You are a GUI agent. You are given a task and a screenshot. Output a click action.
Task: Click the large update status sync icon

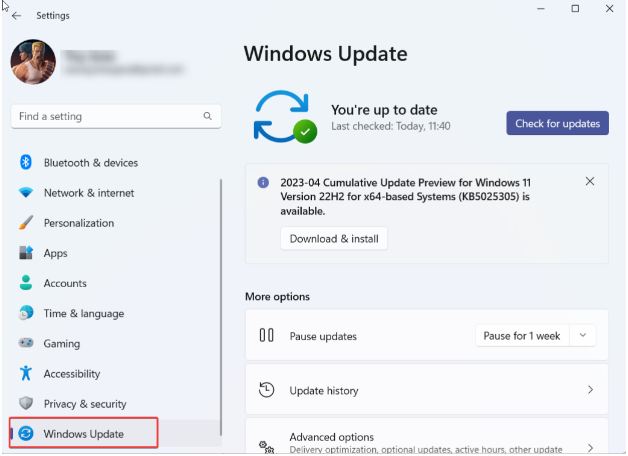pyautogui.click(x=285, y=117)
